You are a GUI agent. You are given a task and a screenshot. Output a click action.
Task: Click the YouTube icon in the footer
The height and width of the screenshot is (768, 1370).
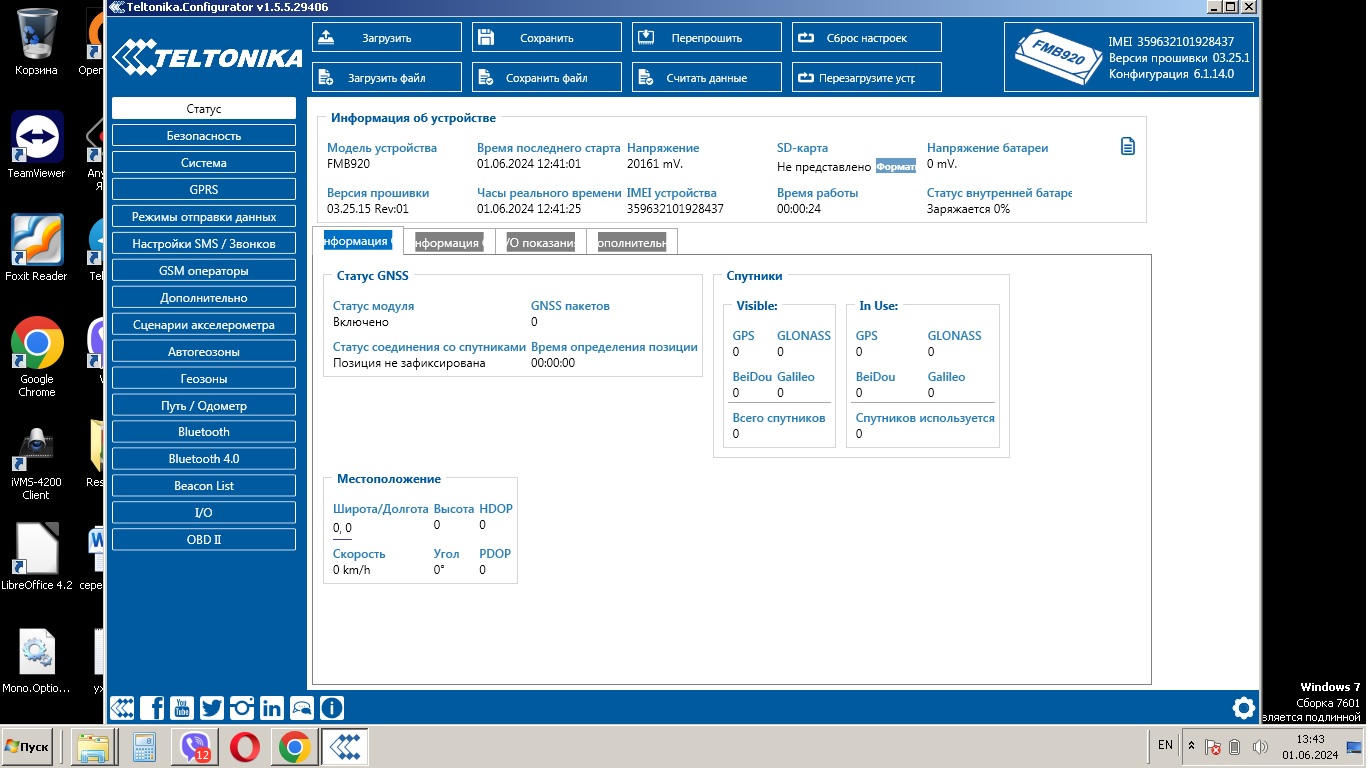coord(182,708)
